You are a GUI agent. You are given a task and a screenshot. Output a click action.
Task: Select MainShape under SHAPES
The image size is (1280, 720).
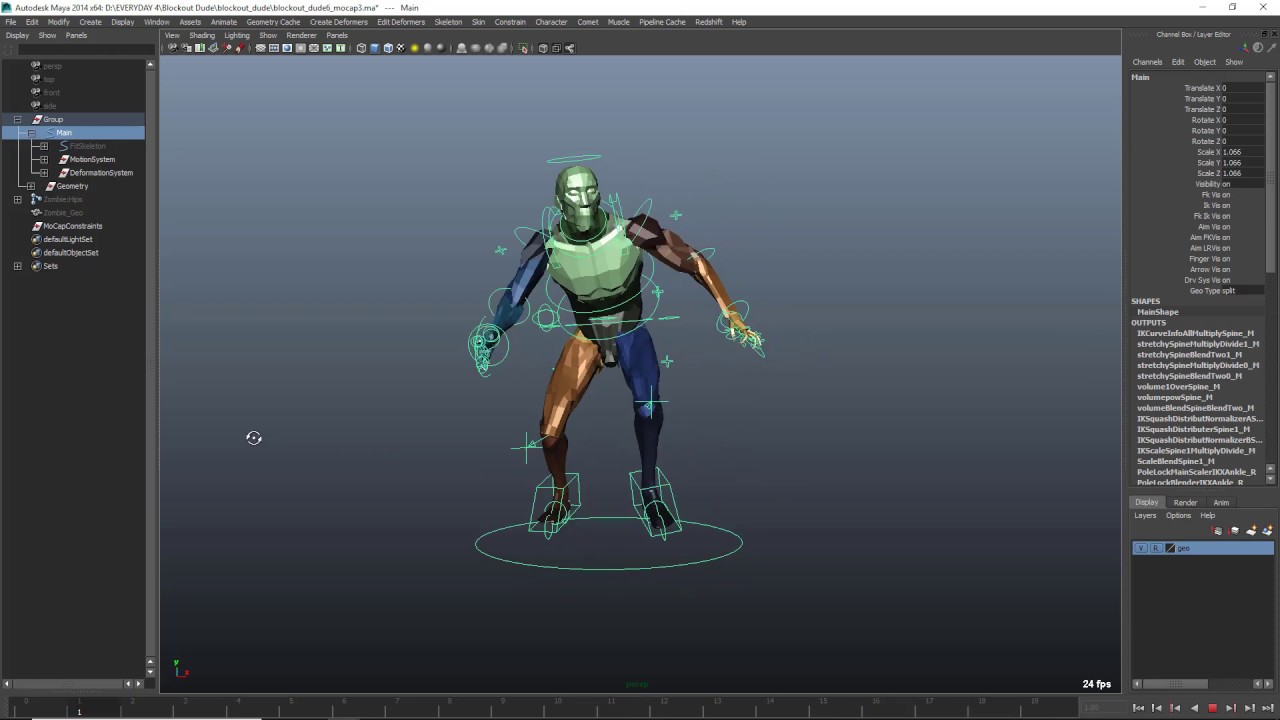click(1157, 312)
